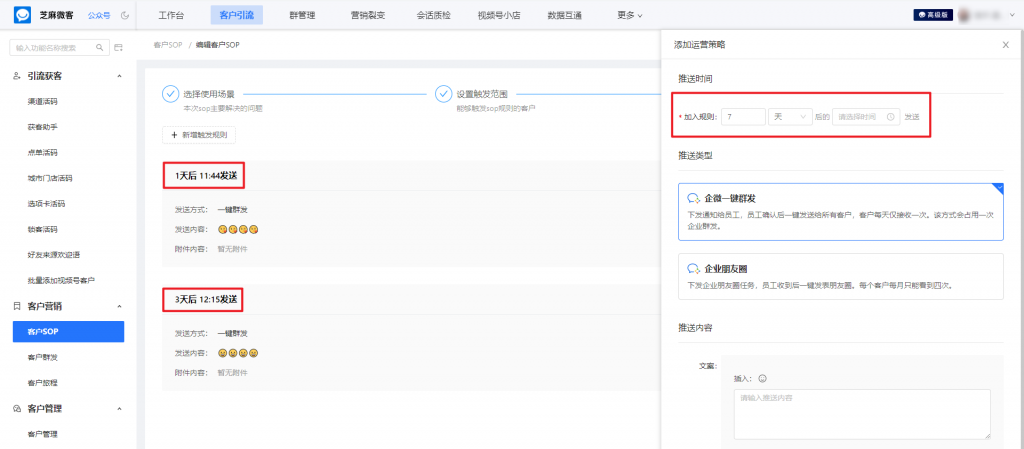Click the clock icon in time picker
The image size is (1024, 449).
click(890, 117)
